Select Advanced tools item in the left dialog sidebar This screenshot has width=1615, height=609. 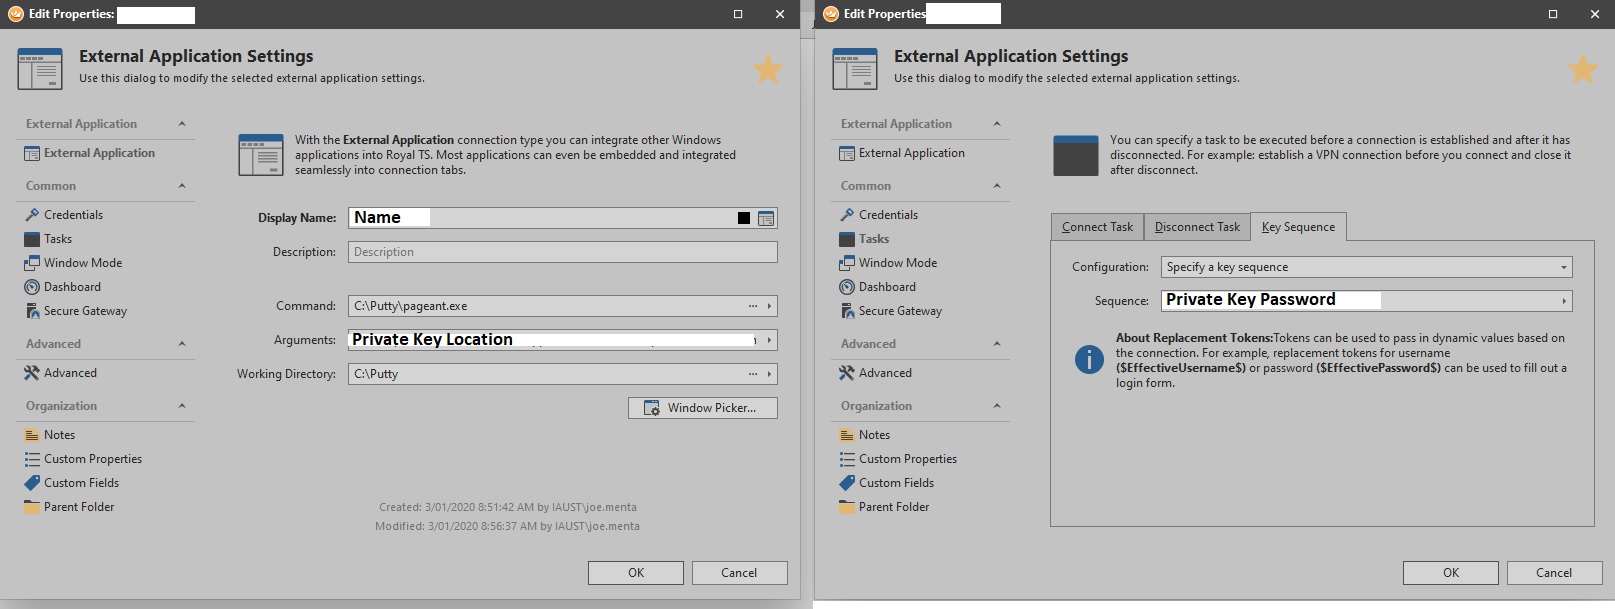[70, 373]
